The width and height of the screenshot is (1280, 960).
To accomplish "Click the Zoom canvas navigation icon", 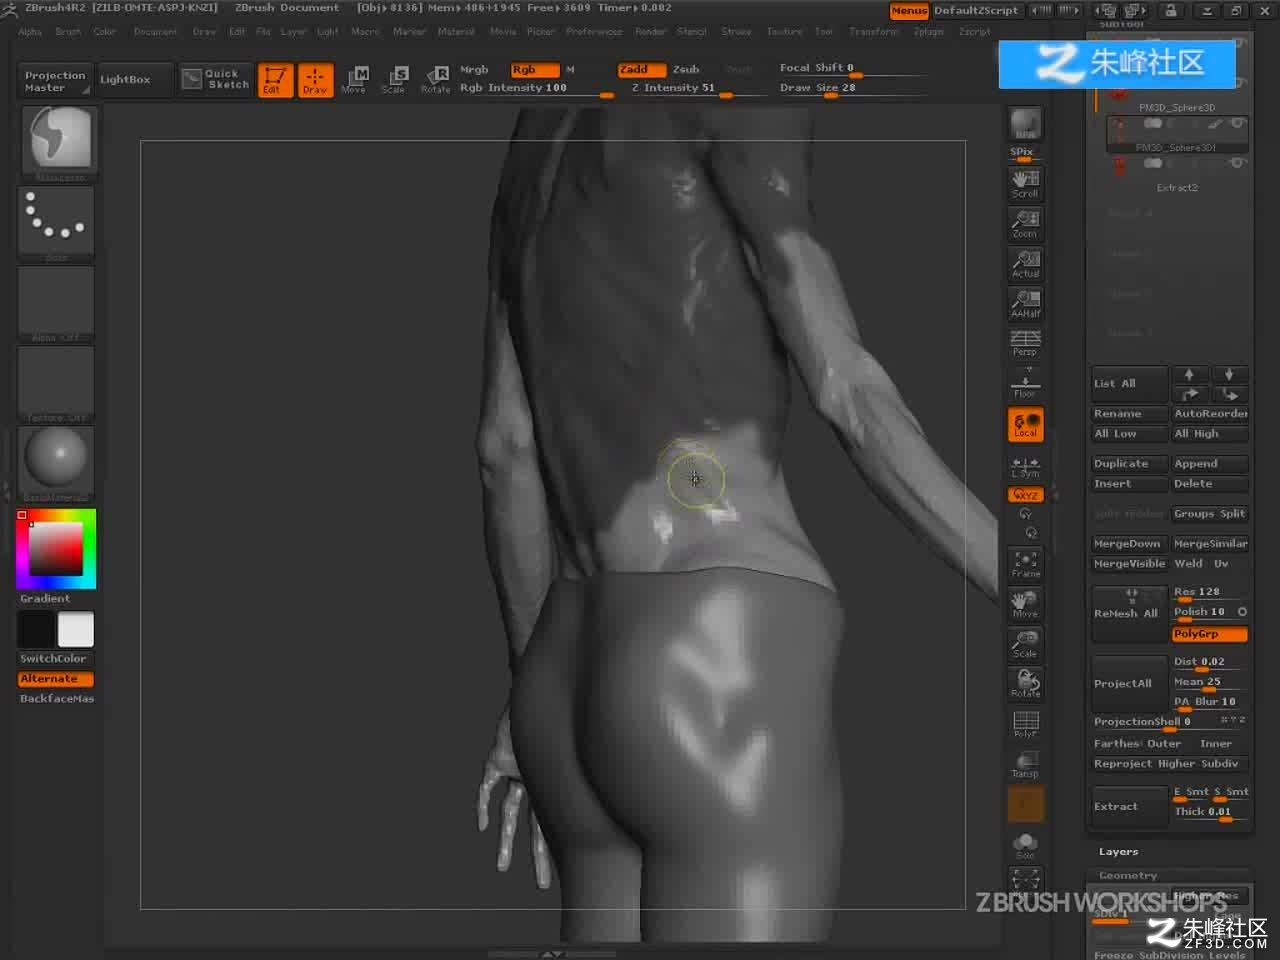I will (x=1025, y=224).
